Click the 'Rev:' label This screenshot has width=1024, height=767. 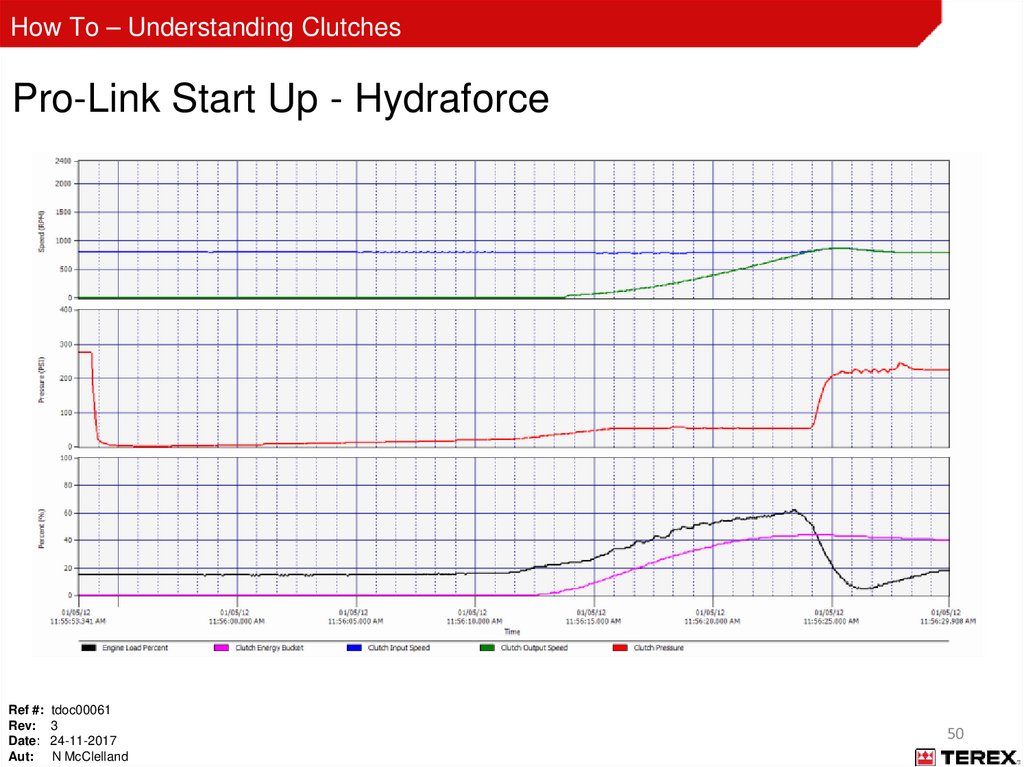(x=22, y=726)
